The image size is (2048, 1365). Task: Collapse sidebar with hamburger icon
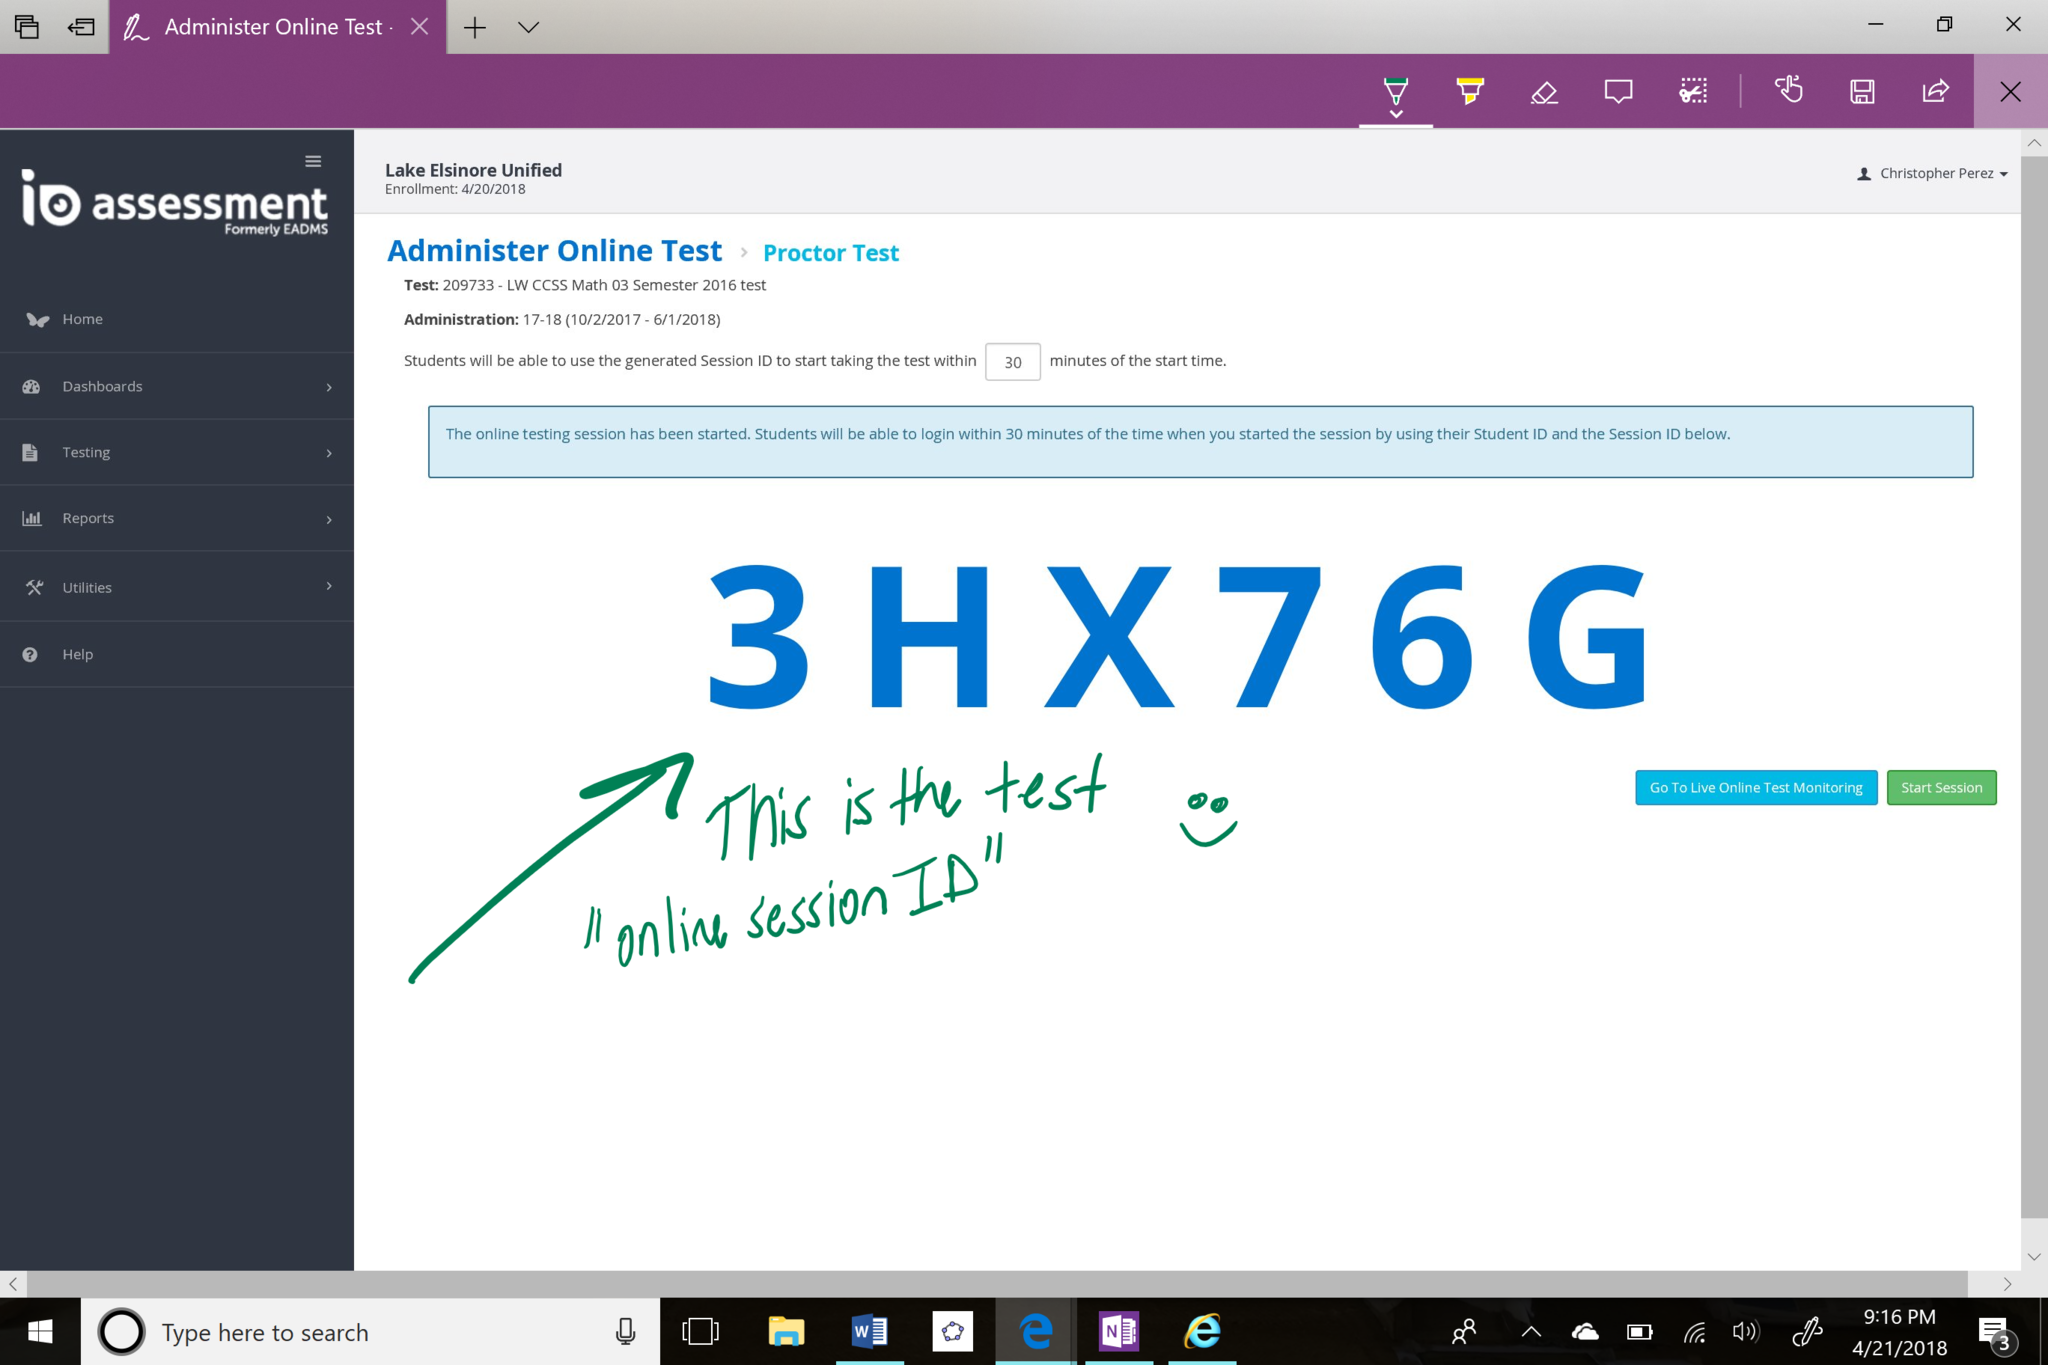pos(313,161)
